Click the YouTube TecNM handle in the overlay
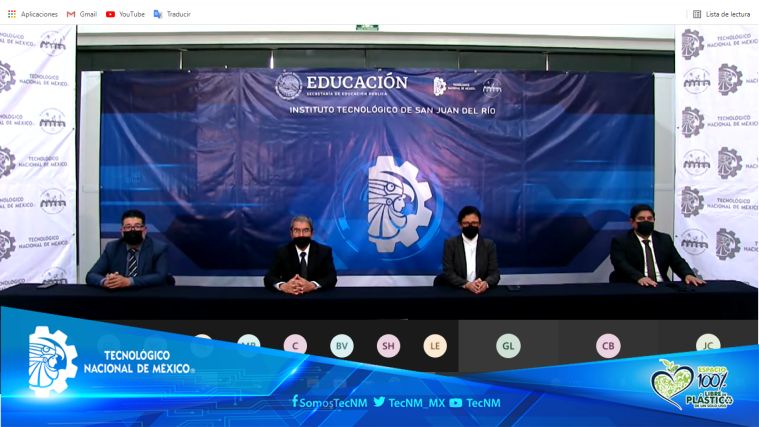The height and width of the screenshot is (427, 759). coord(475,402)
